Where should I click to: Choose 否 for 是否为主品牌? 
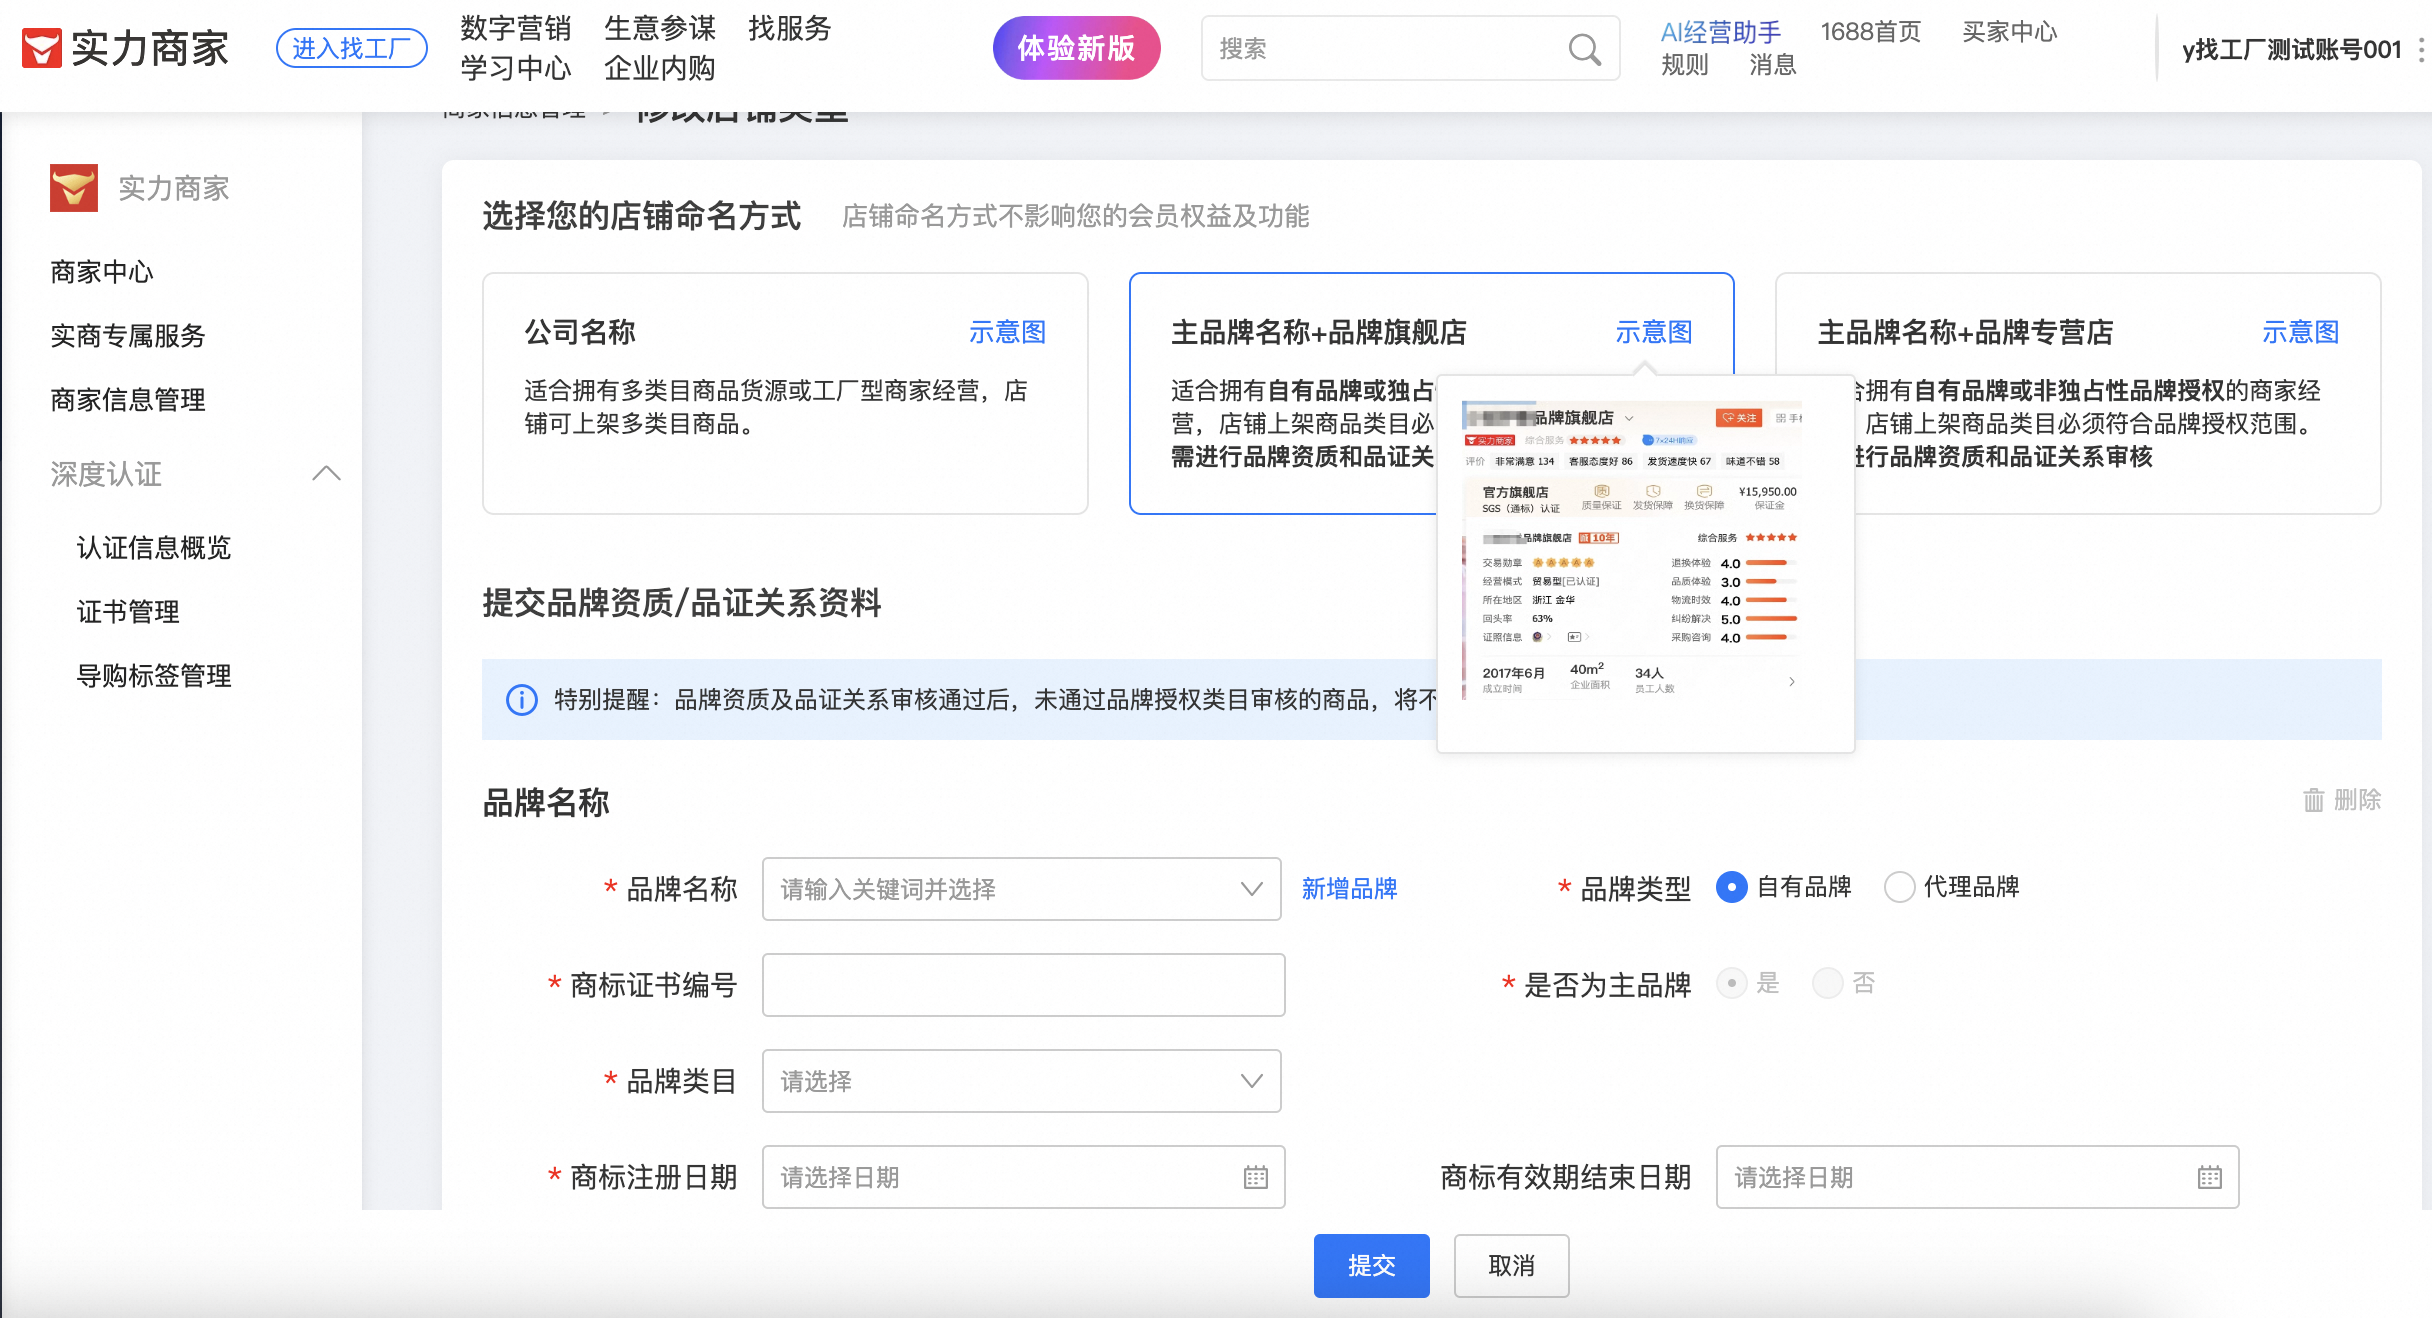(1827, 983)
